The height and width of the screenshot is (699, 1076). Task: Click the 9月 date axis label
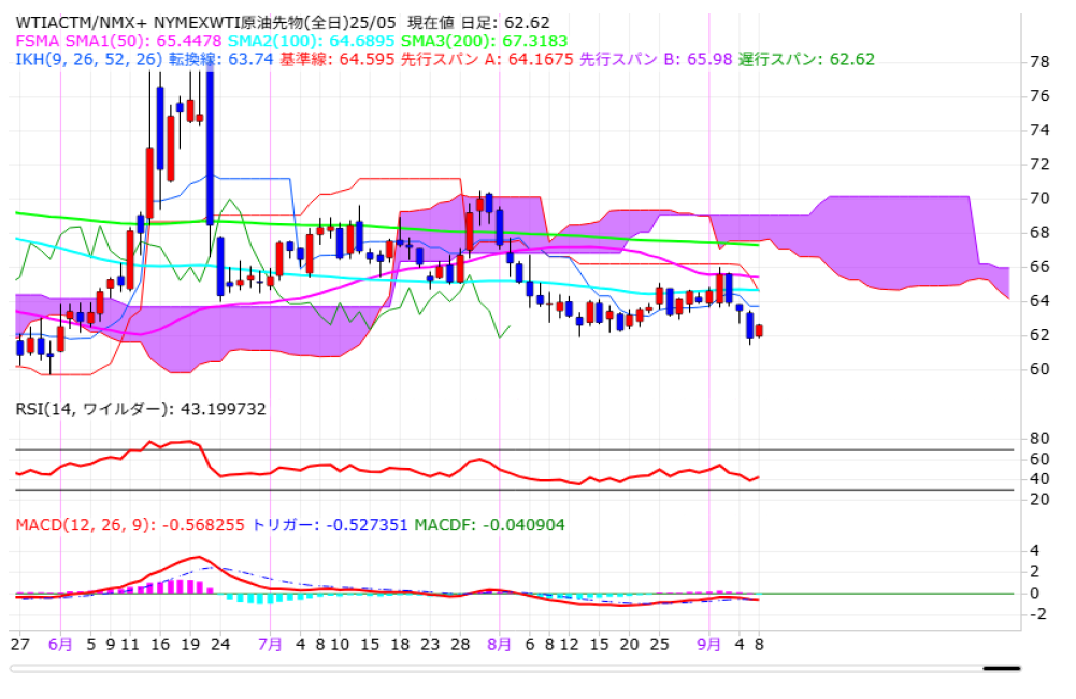point(709,645)
